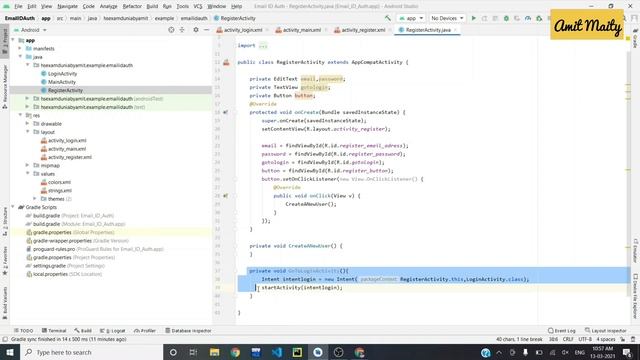640x360 pixels.
Task: Switch to the activity_main.xml editor tab
Action: coord(302,30)
